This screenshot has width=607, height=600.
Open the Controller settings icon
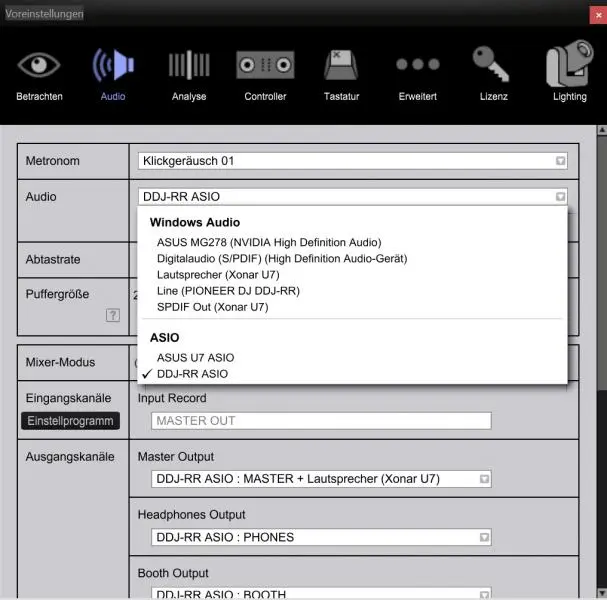click(x=265, y=66)
